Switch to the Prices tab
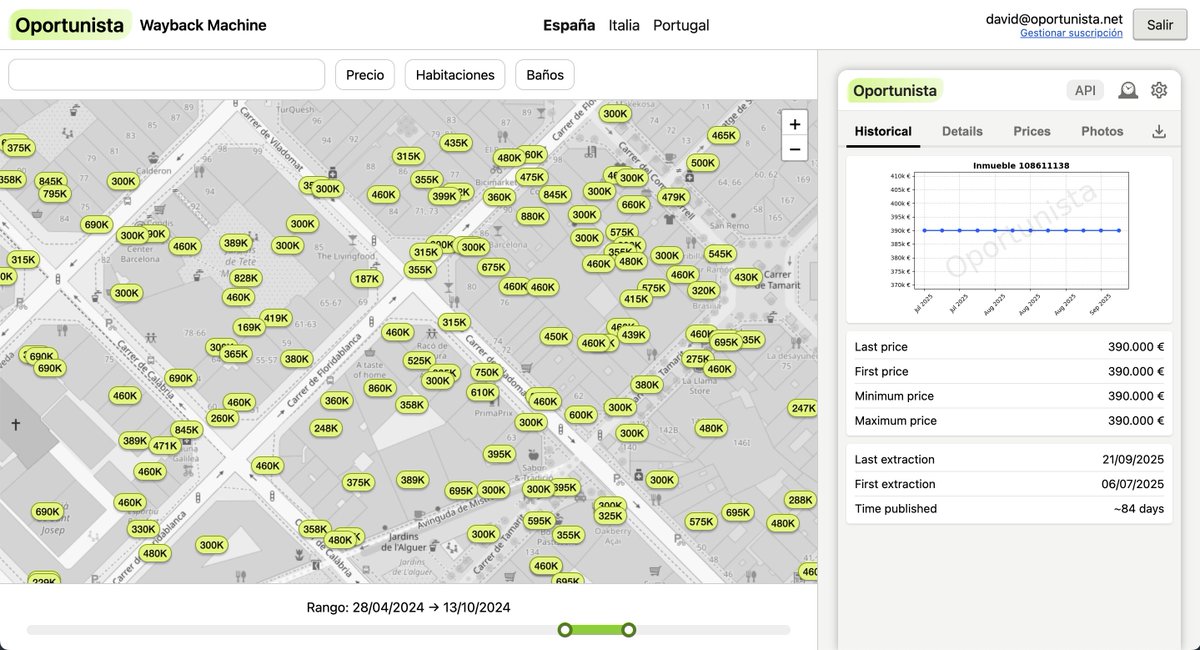Screen dimensions: 1200x650 (1032, 131)
